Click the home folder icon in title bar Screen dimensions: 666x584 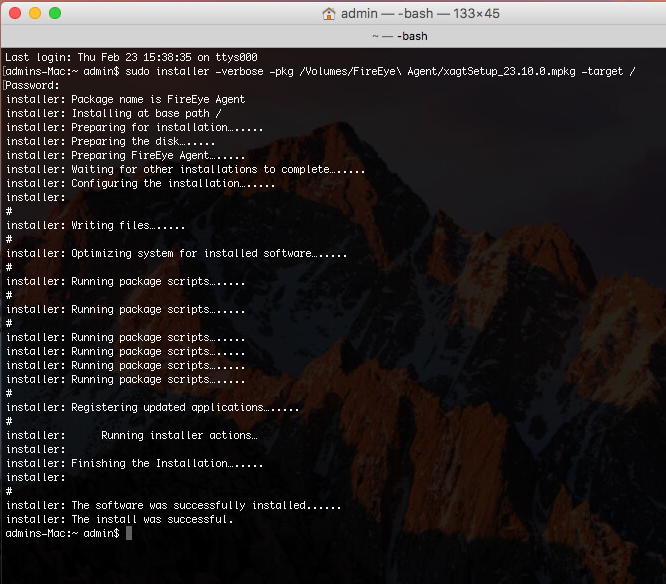tap(328, 14)
